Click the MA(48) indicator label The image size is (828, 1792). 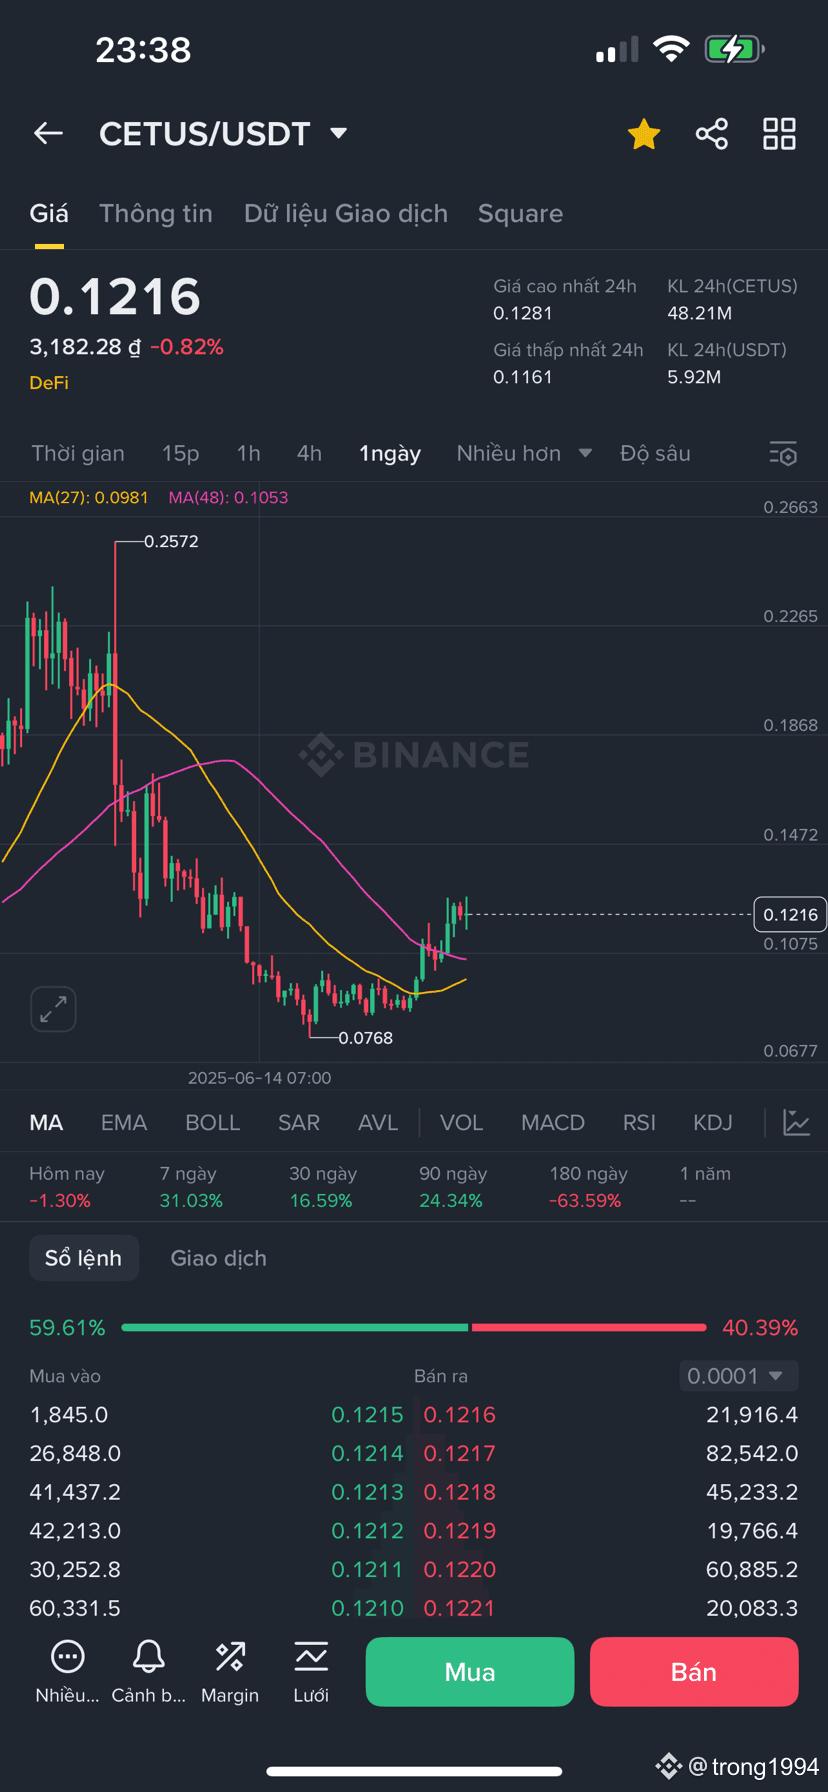[x=228, y=497]
